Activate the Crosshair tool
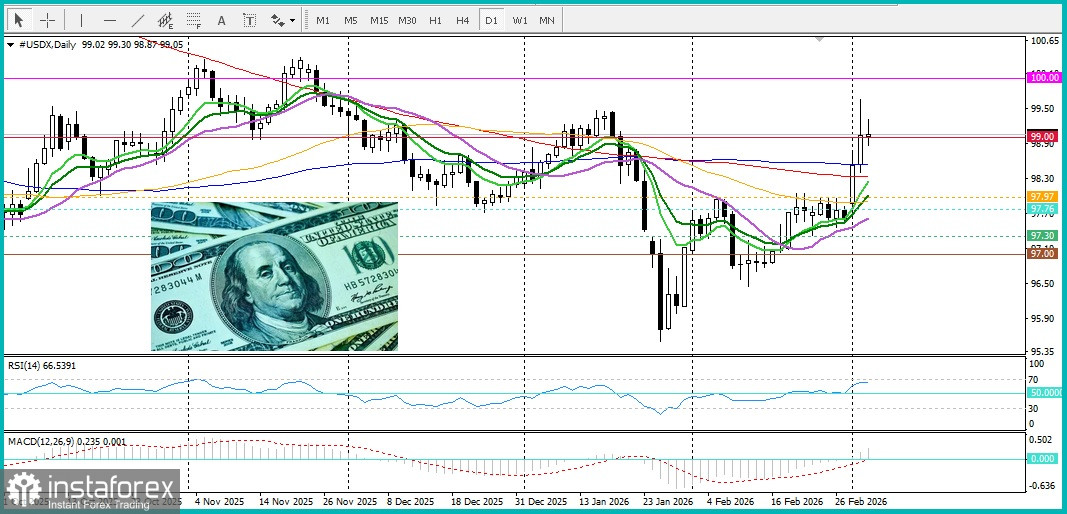 (x=47, y=20)
